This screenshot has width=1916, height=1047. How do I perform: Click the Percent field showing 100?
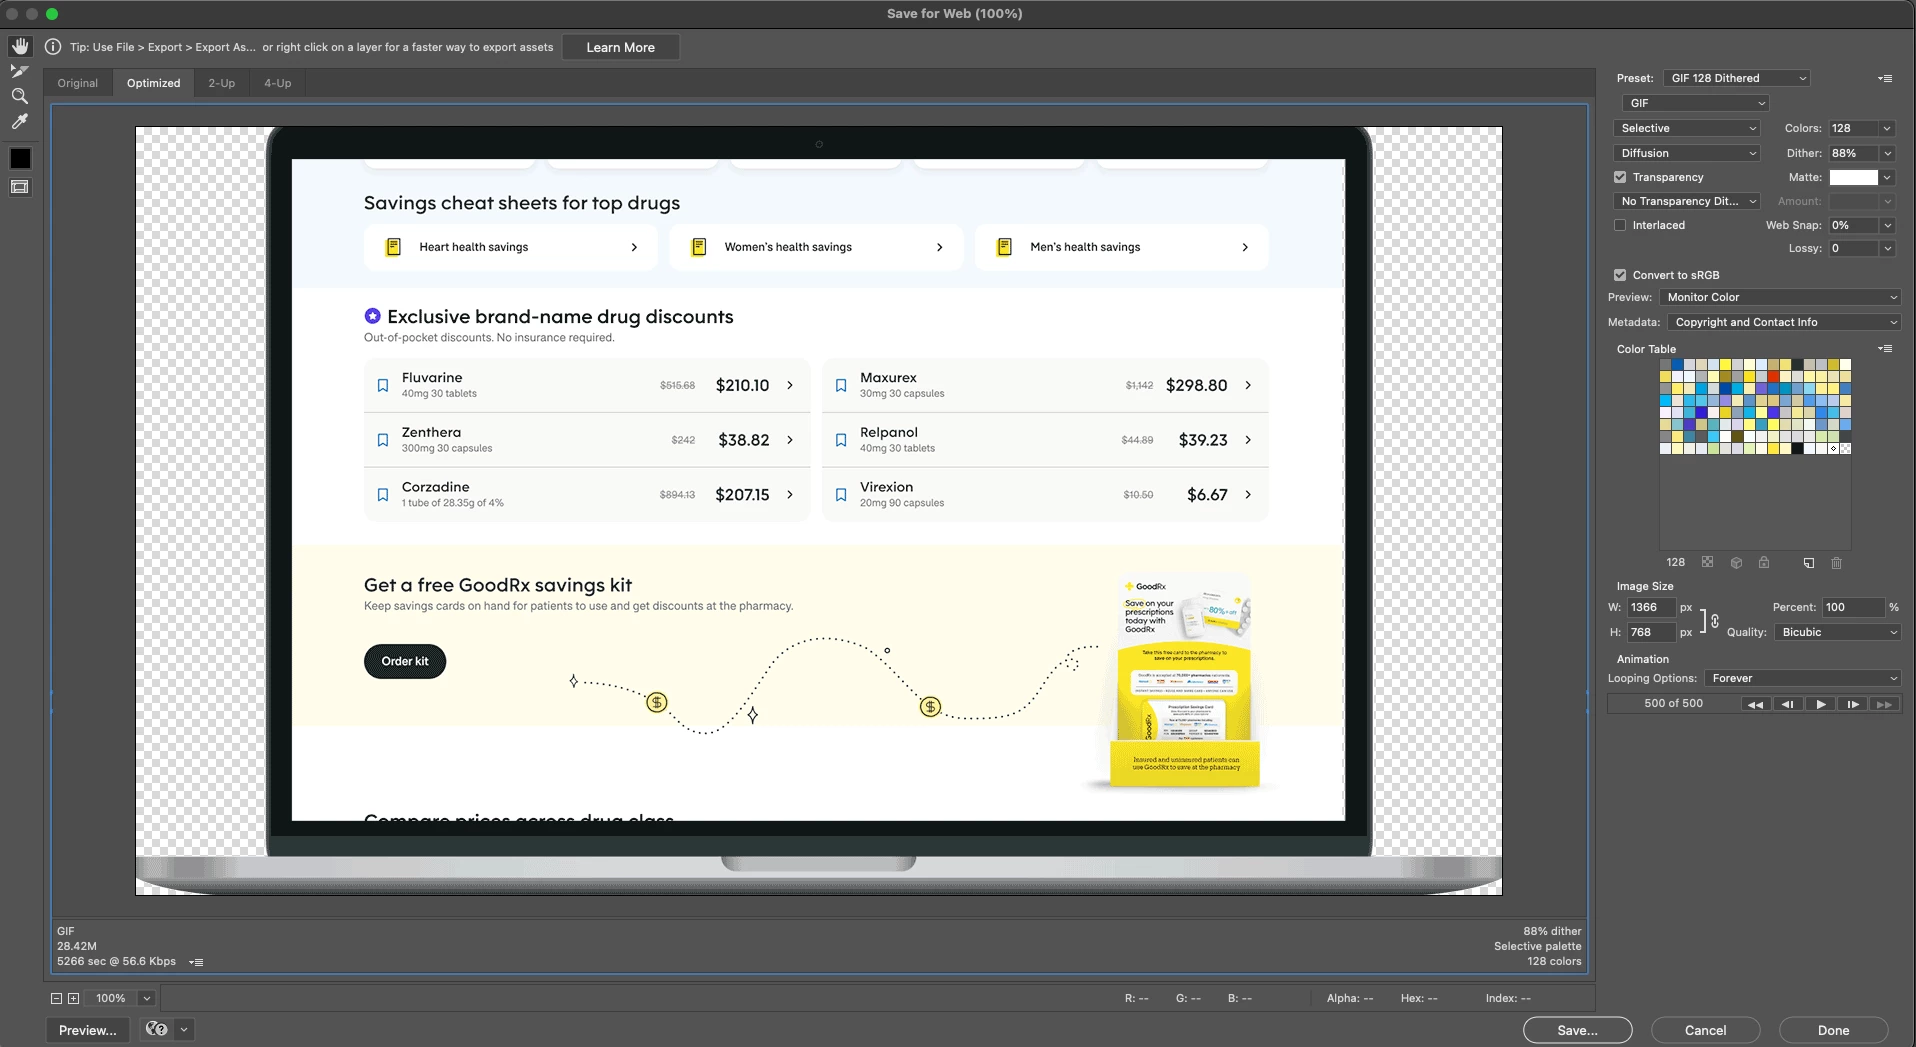click(1853, 607)
